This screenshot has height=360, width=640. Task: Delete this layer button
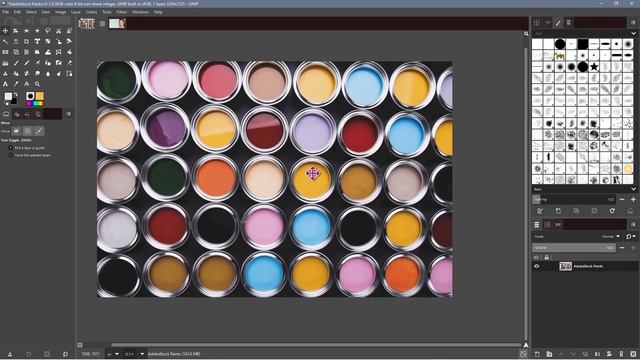point(633,354)
